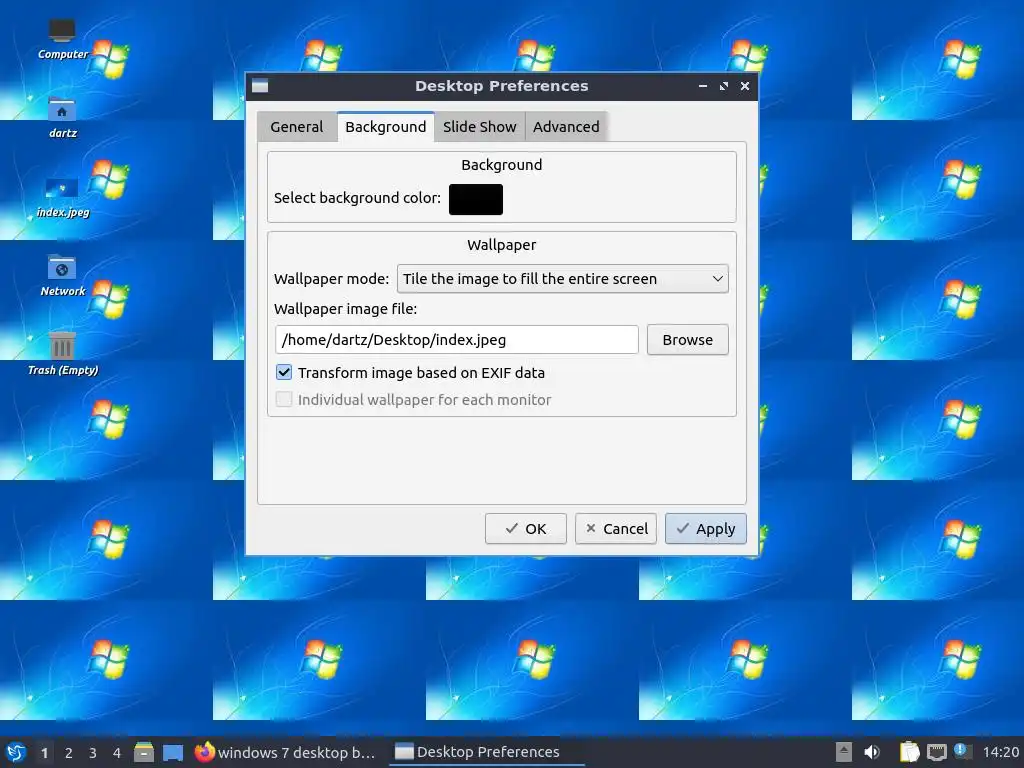Open the volume control tray icon

pyautogui.click(x=872, y=752)
